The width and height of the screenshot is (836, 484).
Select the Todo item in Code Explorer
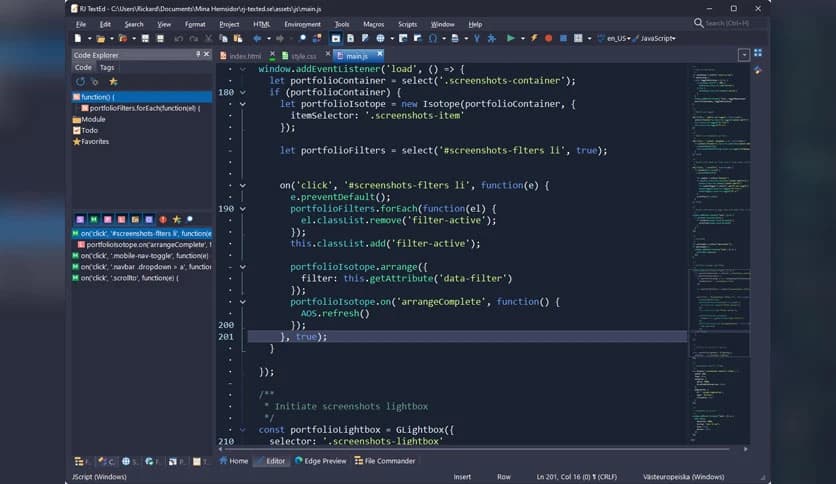tap(89, 130)
